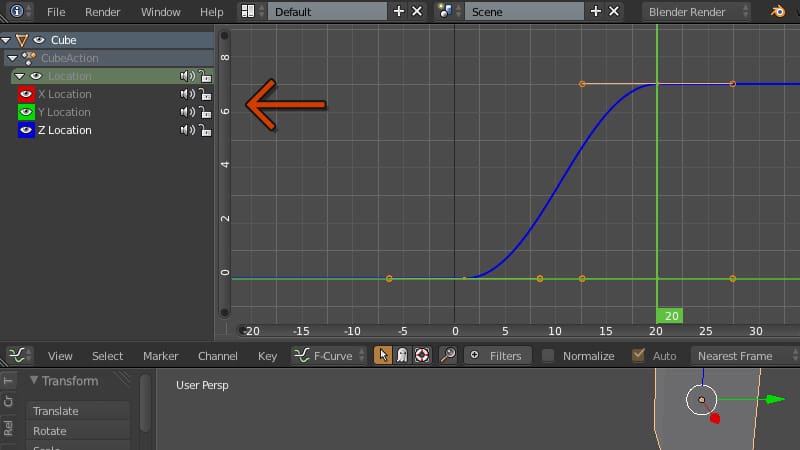Lock the Z Location channel
Screen dimensions: 800x450
click(x=205, y=130)
